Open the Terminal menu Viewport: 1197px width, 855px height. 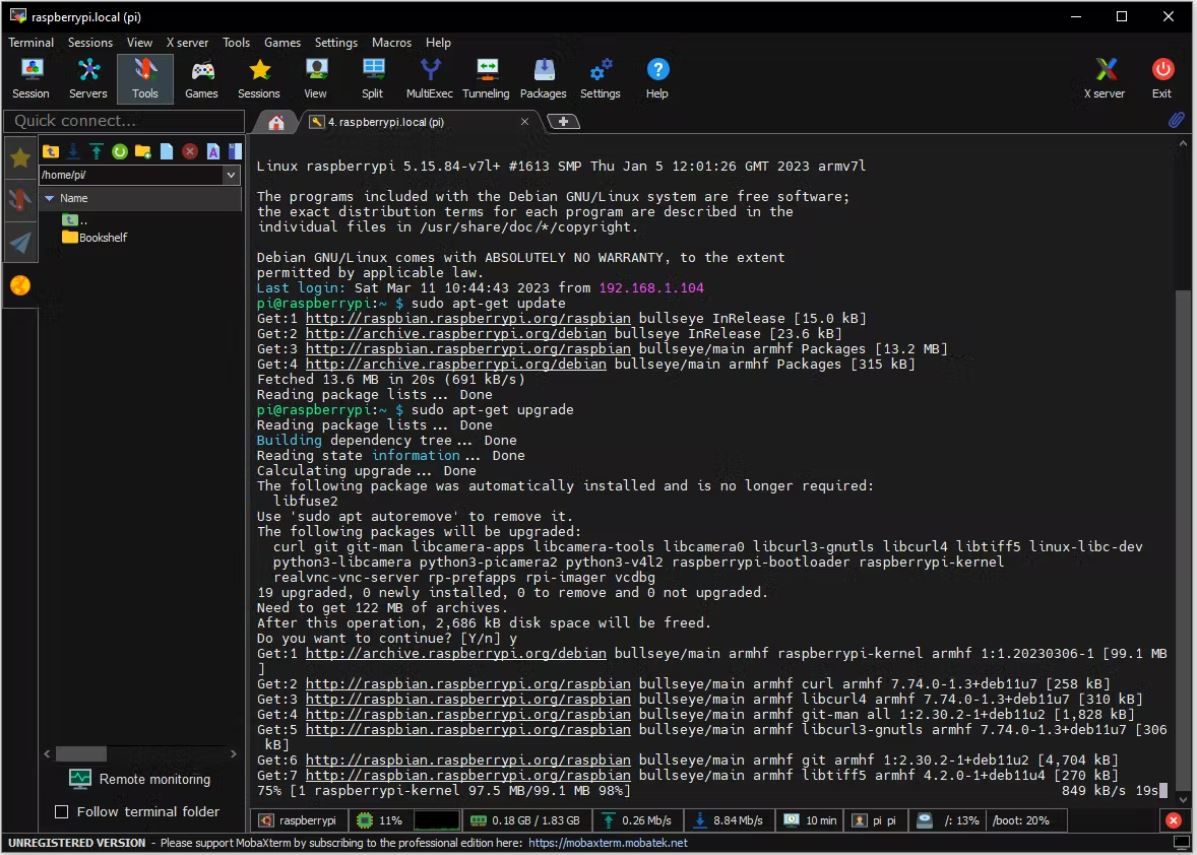tap(31, 43)
